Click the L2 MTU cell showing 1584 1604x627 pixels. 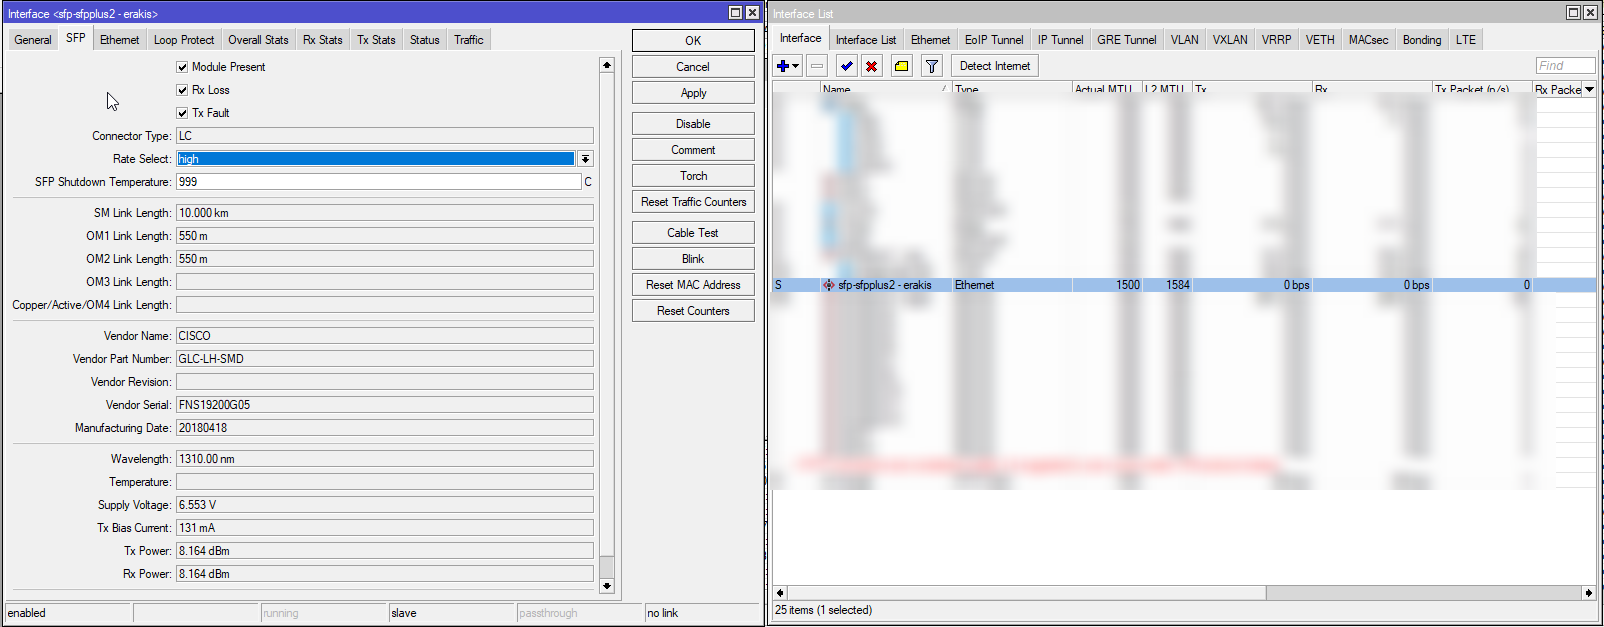point(1168,285)
